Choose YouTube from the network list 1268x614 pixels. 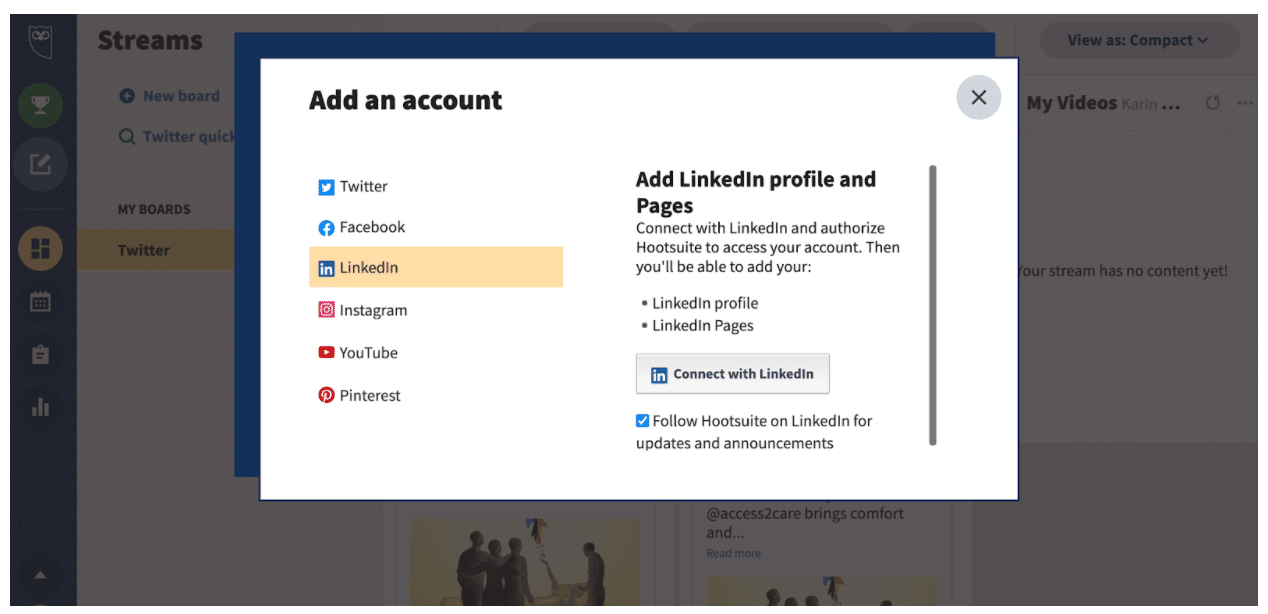tap(367, 353)
